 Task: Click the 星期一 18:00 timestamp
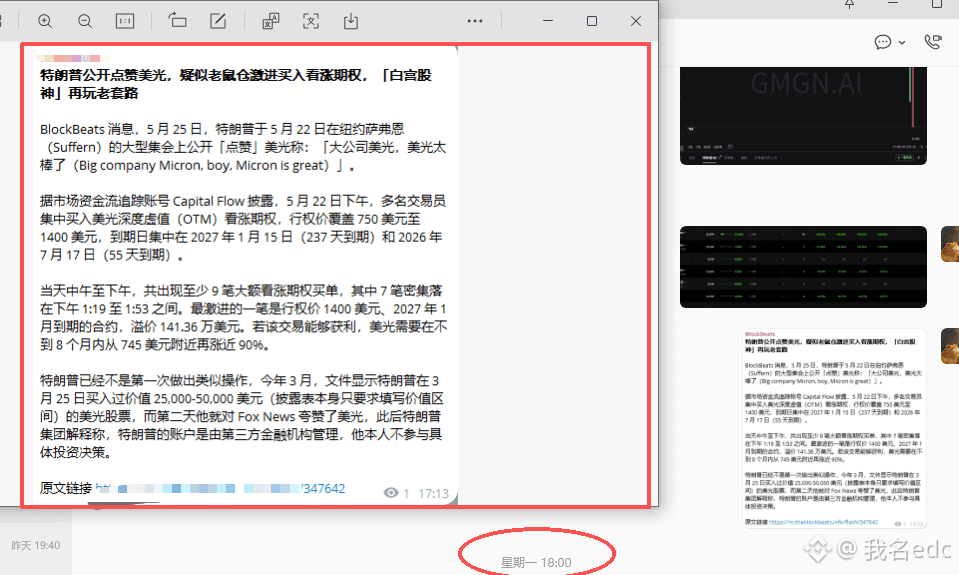point(536,562)
